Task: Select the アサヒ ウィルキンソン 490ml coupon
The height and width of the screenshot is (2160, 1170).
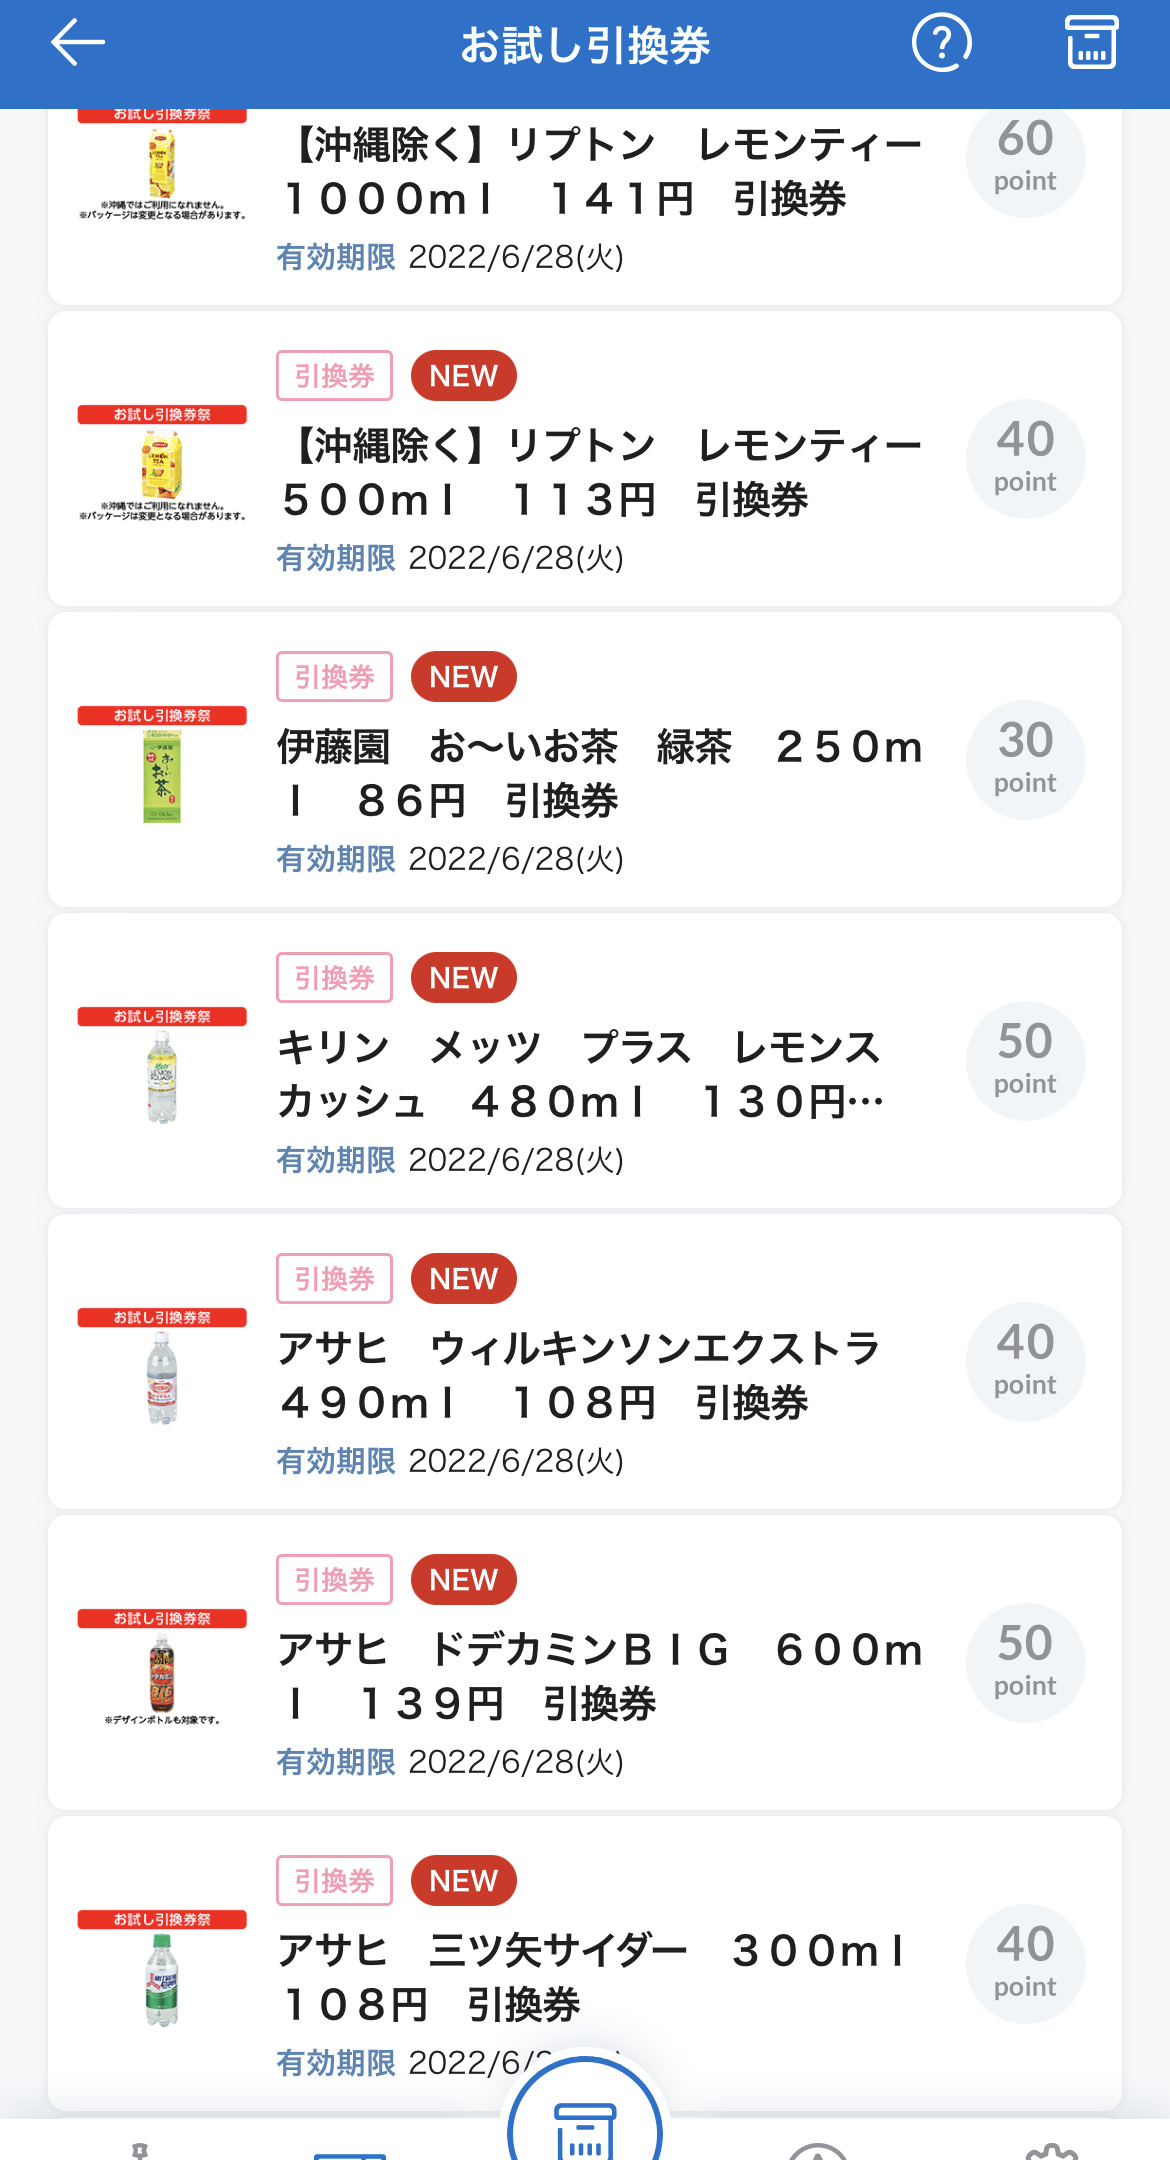Action: pyautogui.click(x=580, y=1376)
